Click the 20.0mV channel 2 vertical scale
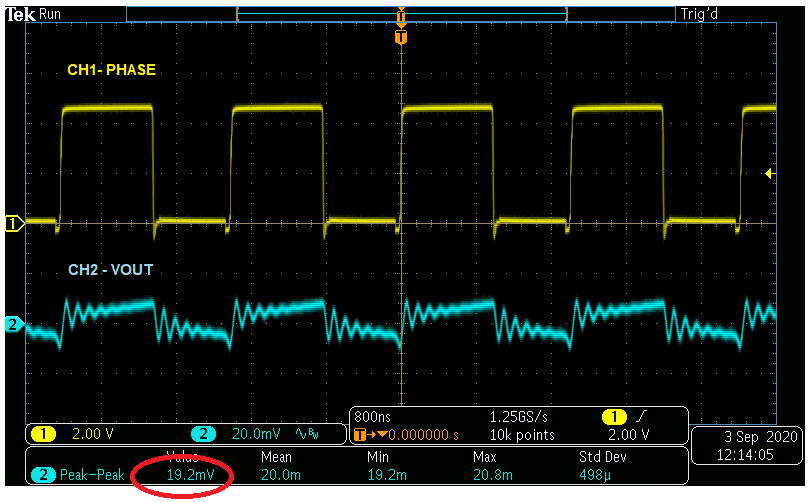This screenshot has width=808, height=502. click(256, 434)
